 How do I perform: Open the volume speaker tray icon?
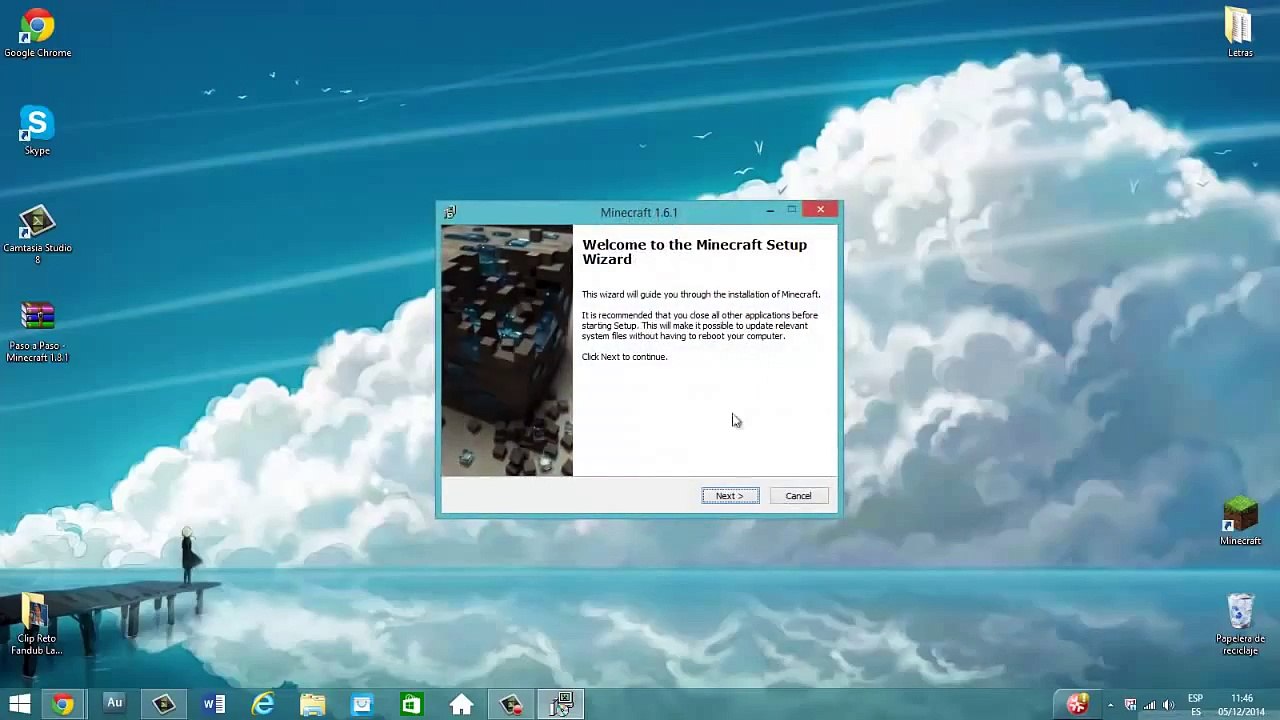point(1168,705)
